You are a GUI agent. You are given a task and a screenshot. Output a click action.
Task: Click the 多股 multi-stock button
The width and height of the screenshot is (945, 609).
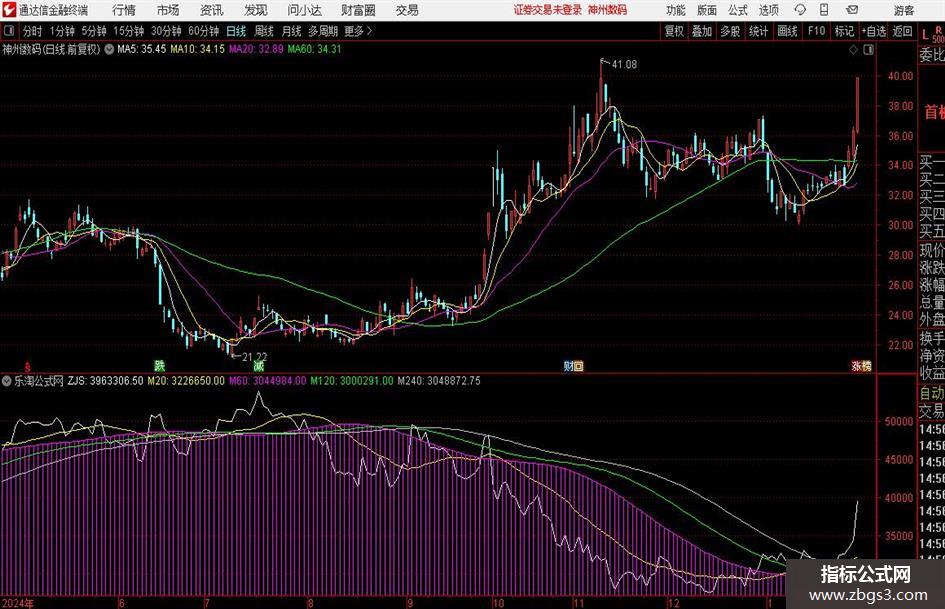(730, 31)
